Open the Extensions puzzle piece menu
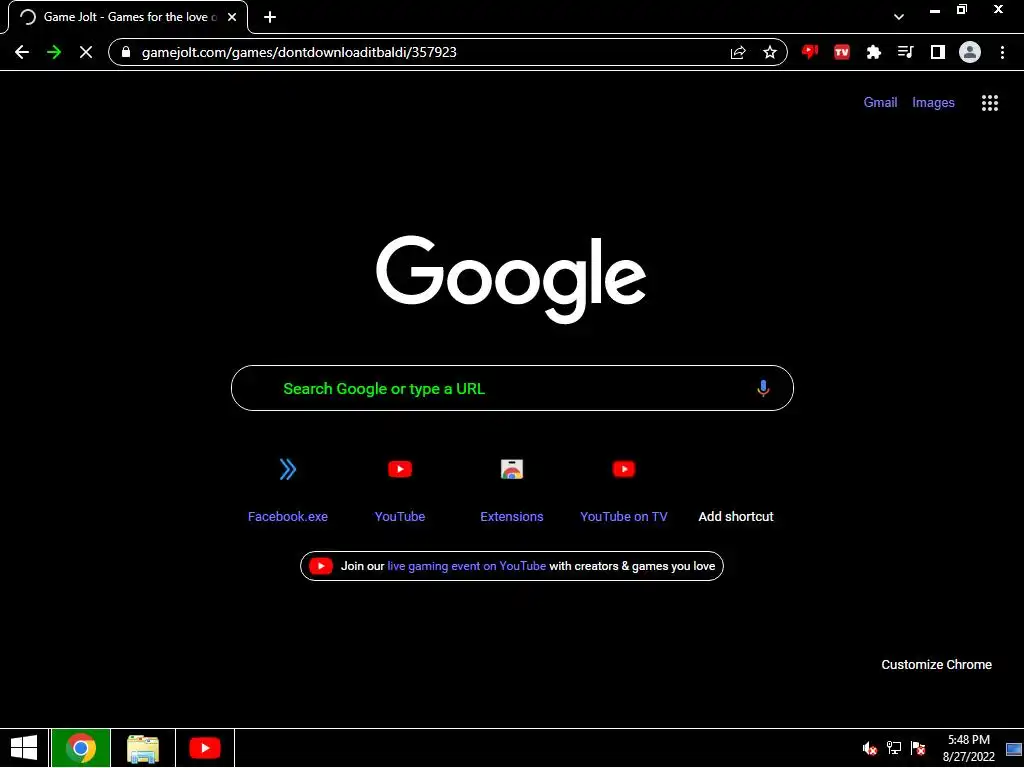This screenshot has width=1024, height=768. [874, 52]
